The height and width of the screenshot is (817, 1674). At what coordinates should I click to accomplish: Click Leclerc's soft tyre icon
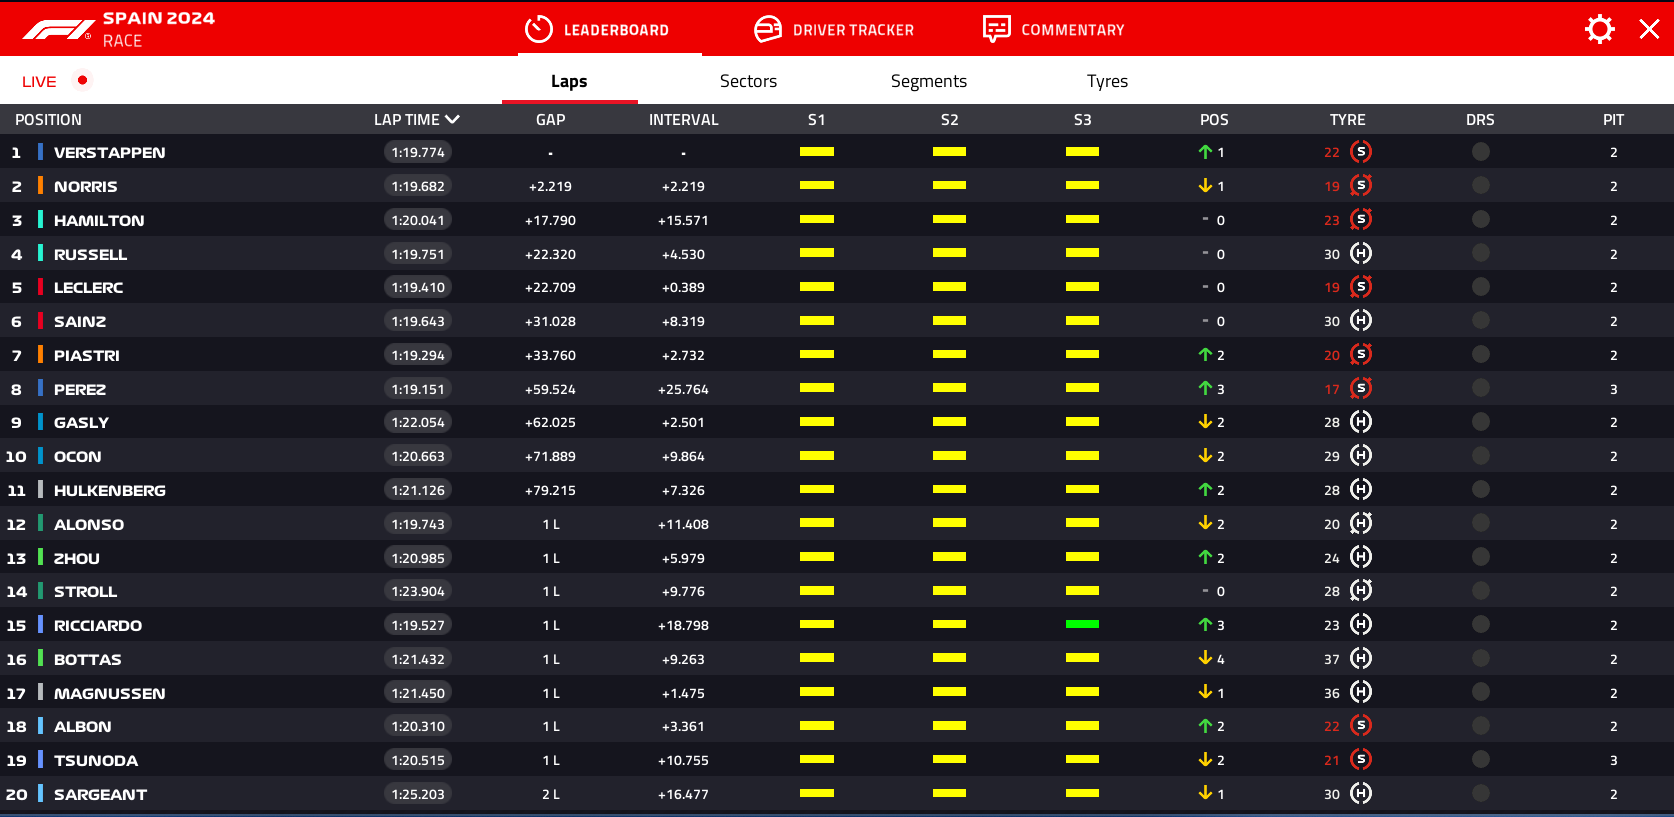tap(1361, 287)
